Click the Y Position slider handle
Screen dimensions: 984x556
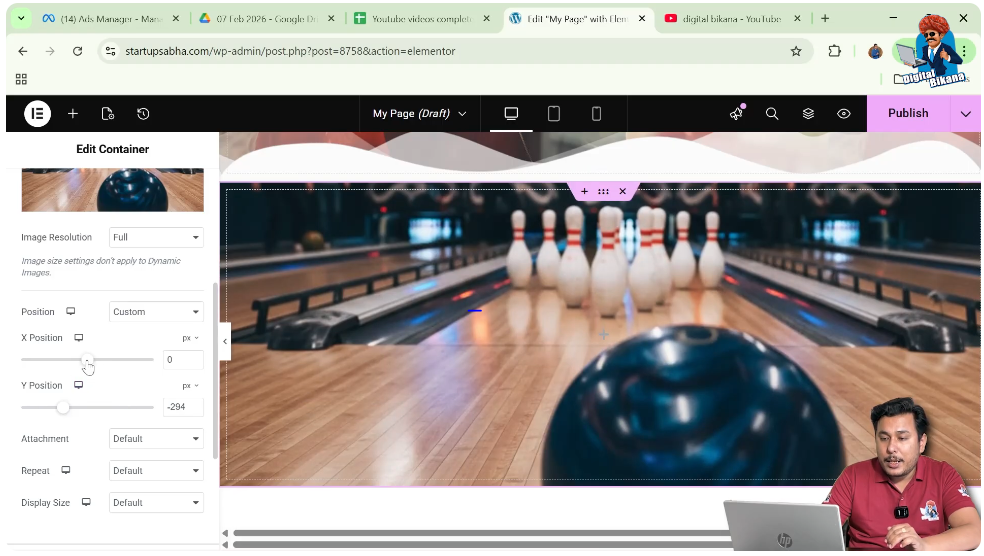point(63,407)
